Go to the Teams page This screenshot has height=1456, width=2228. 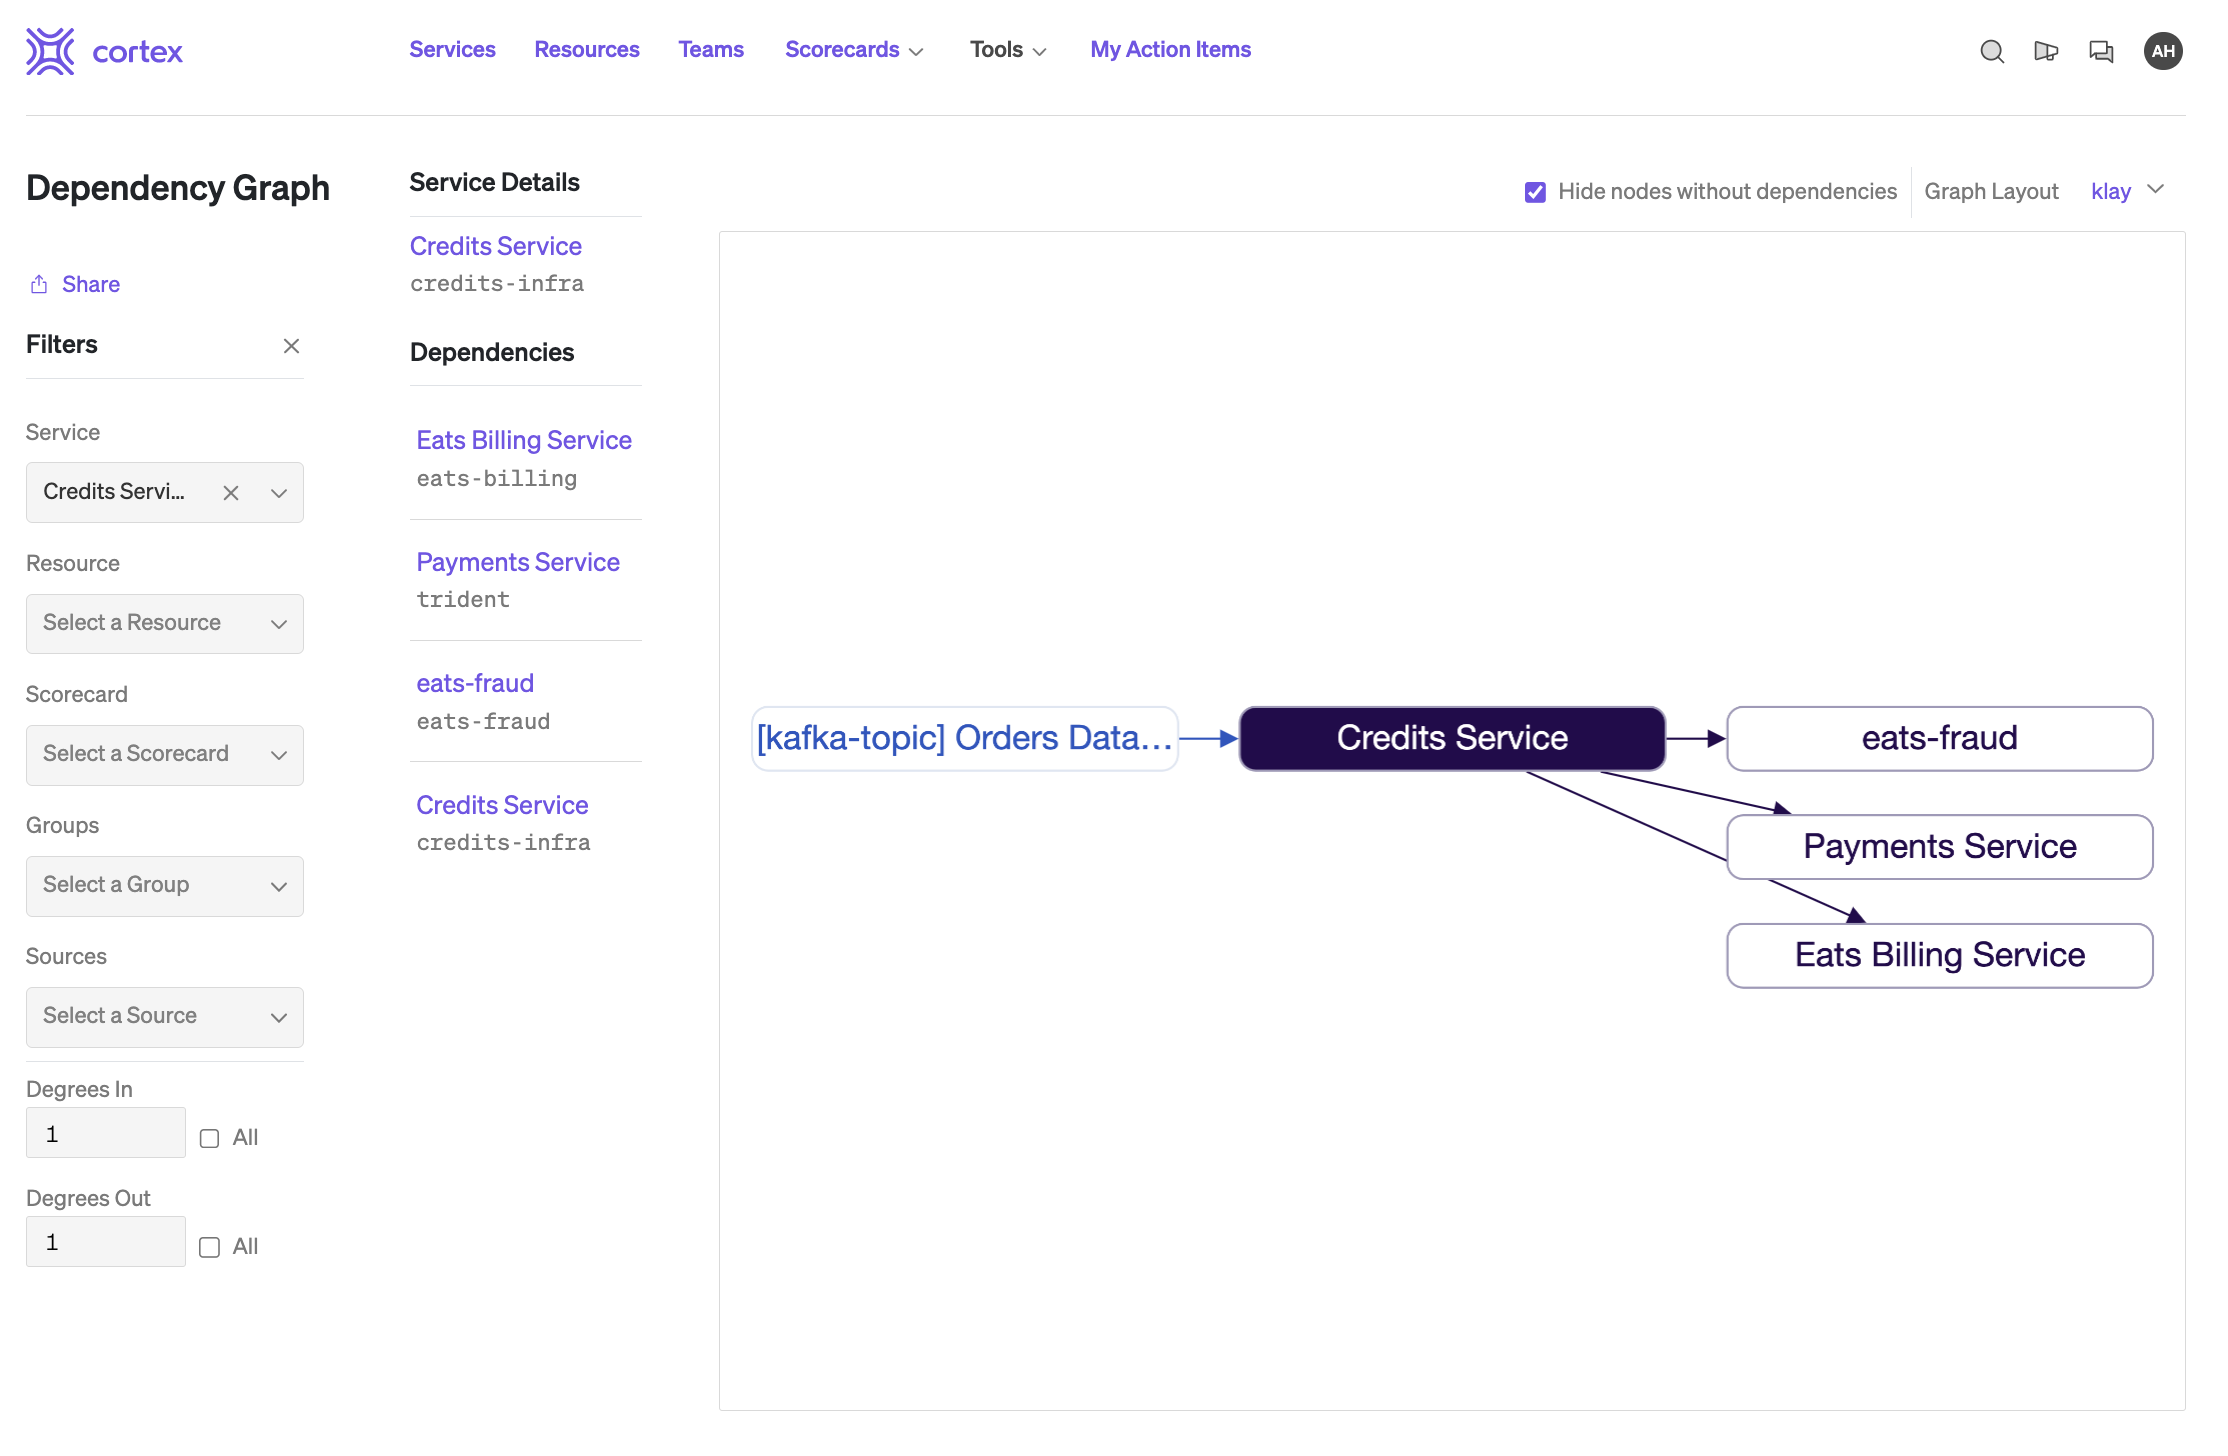tap(711, 50)
